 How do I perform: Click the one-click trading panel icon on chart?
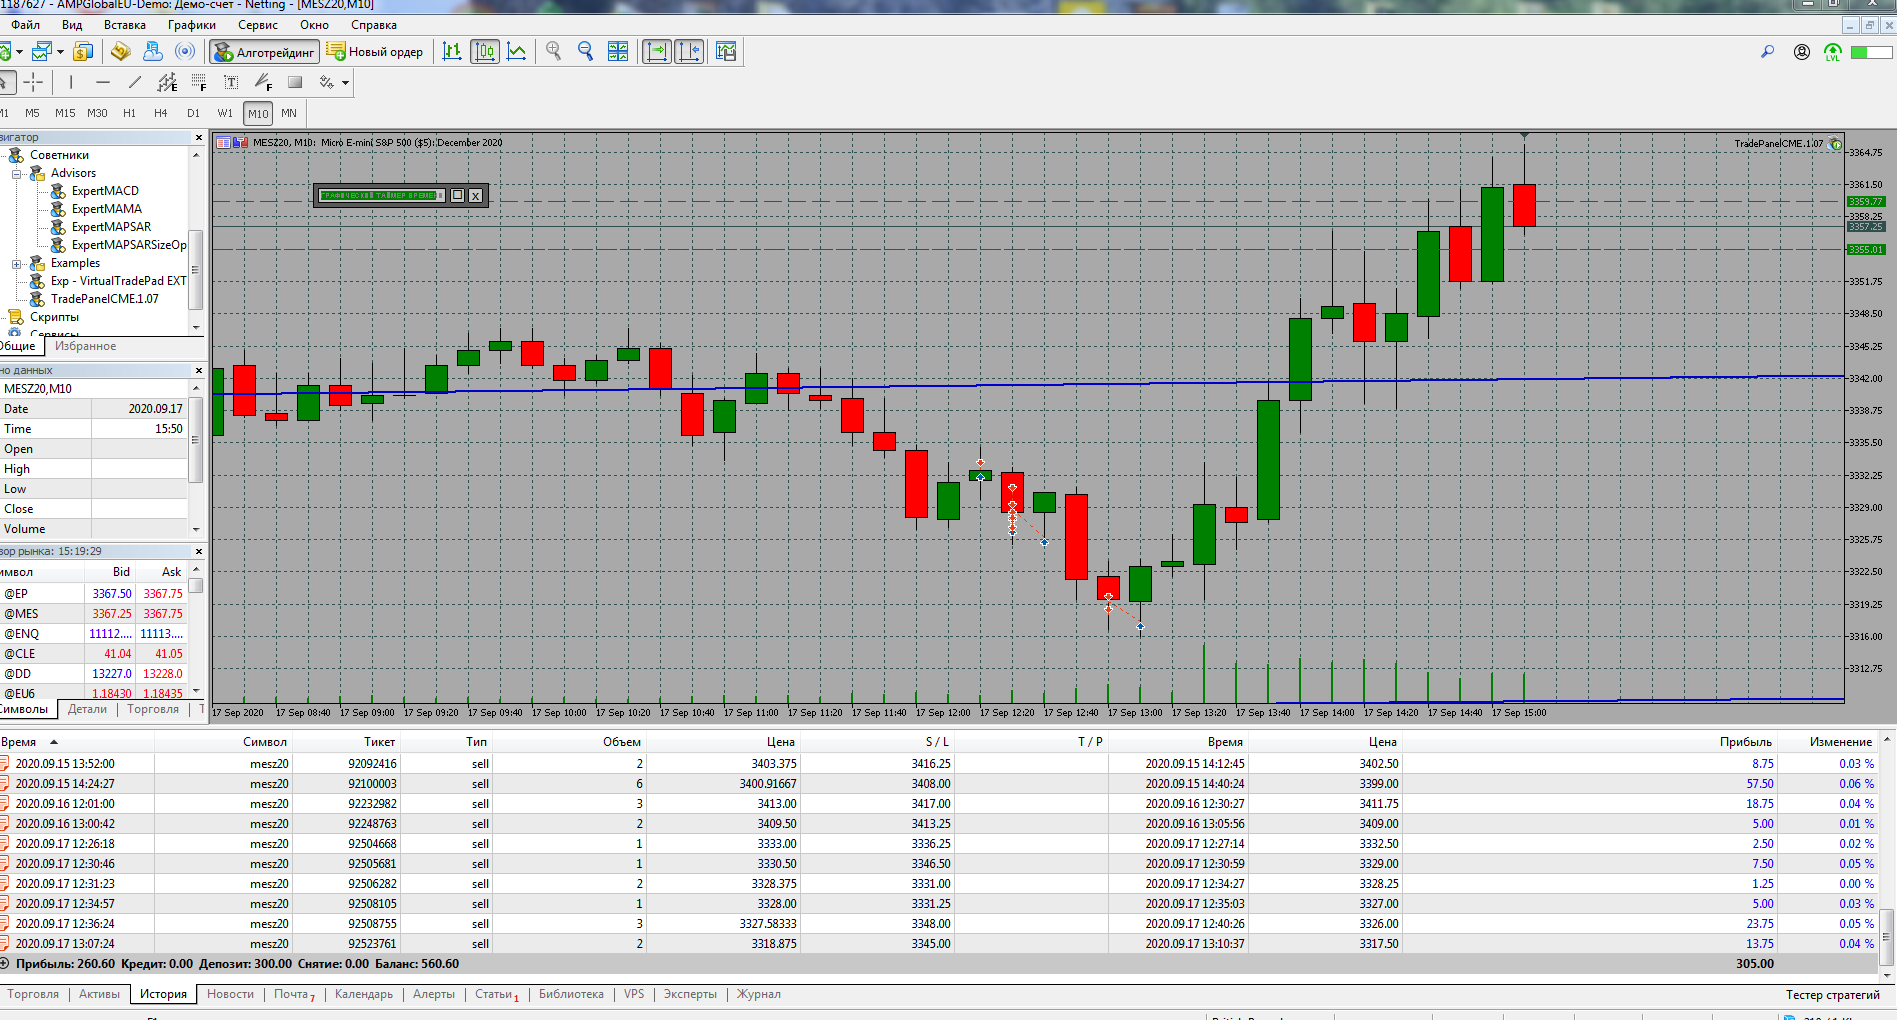point(224,142)
